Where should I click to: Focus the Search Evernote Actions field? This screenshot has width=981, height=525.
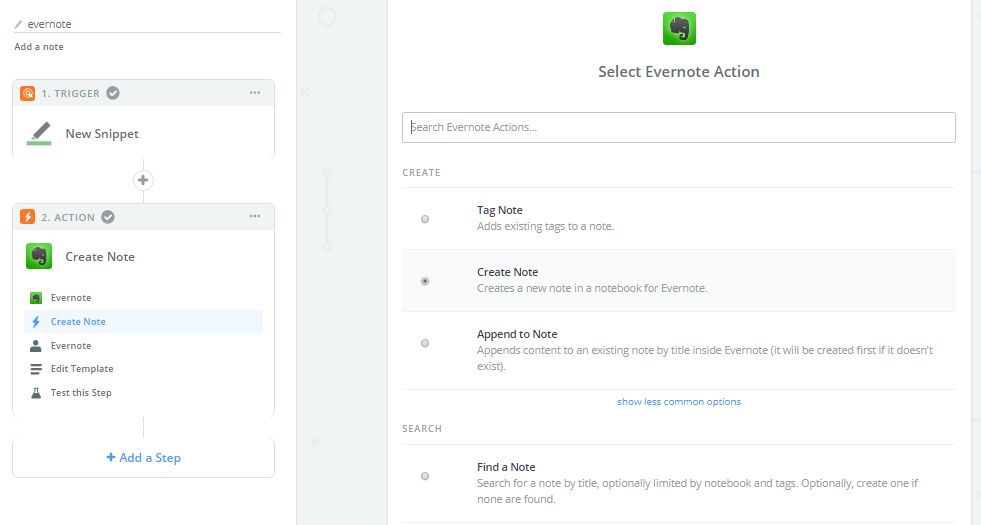point(679,127)
